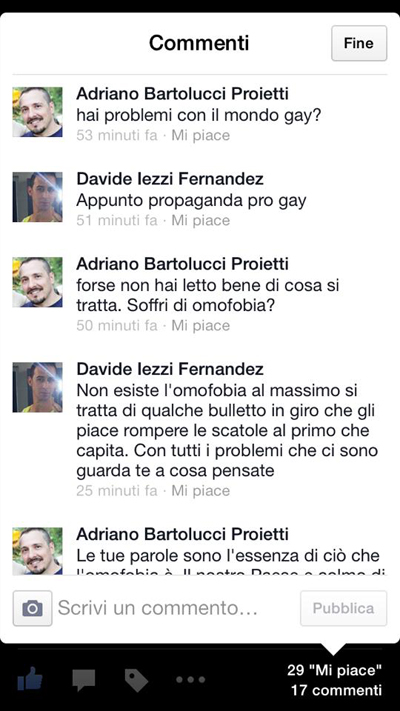
Task: Tap Mi piace under the 25 minuti fa comment
Action: 200,491
